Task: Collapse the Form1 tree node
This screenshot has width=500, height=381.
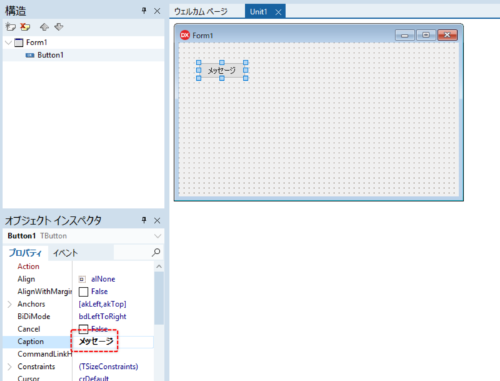Action: point(9,42)
